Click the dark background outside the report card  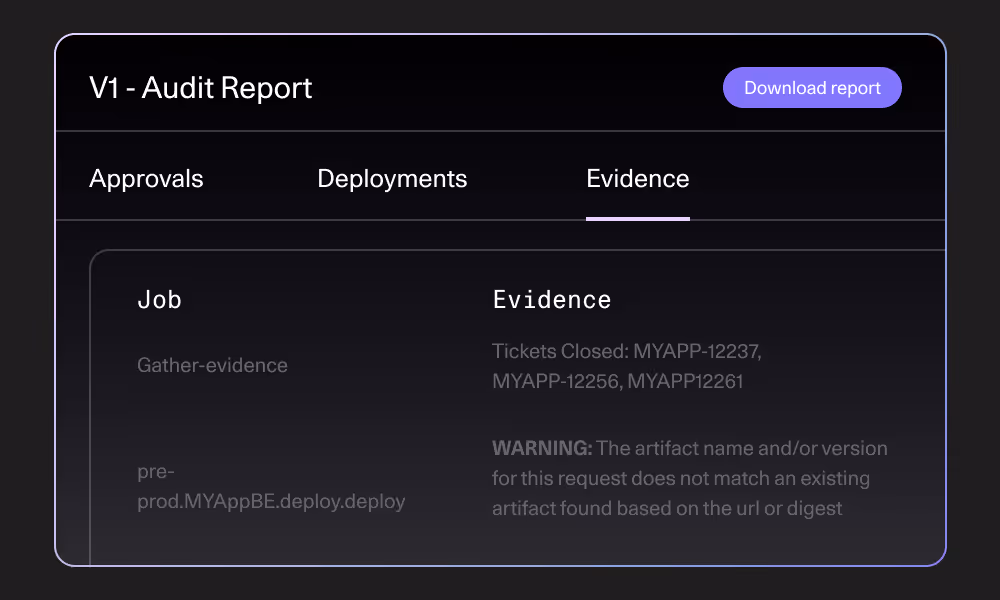(x=500, y=585)
